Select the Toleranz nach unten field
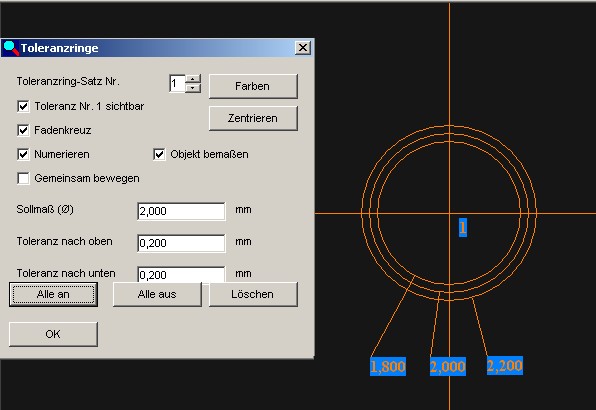The height and width of the screenshot is (410, 596). 181,274
